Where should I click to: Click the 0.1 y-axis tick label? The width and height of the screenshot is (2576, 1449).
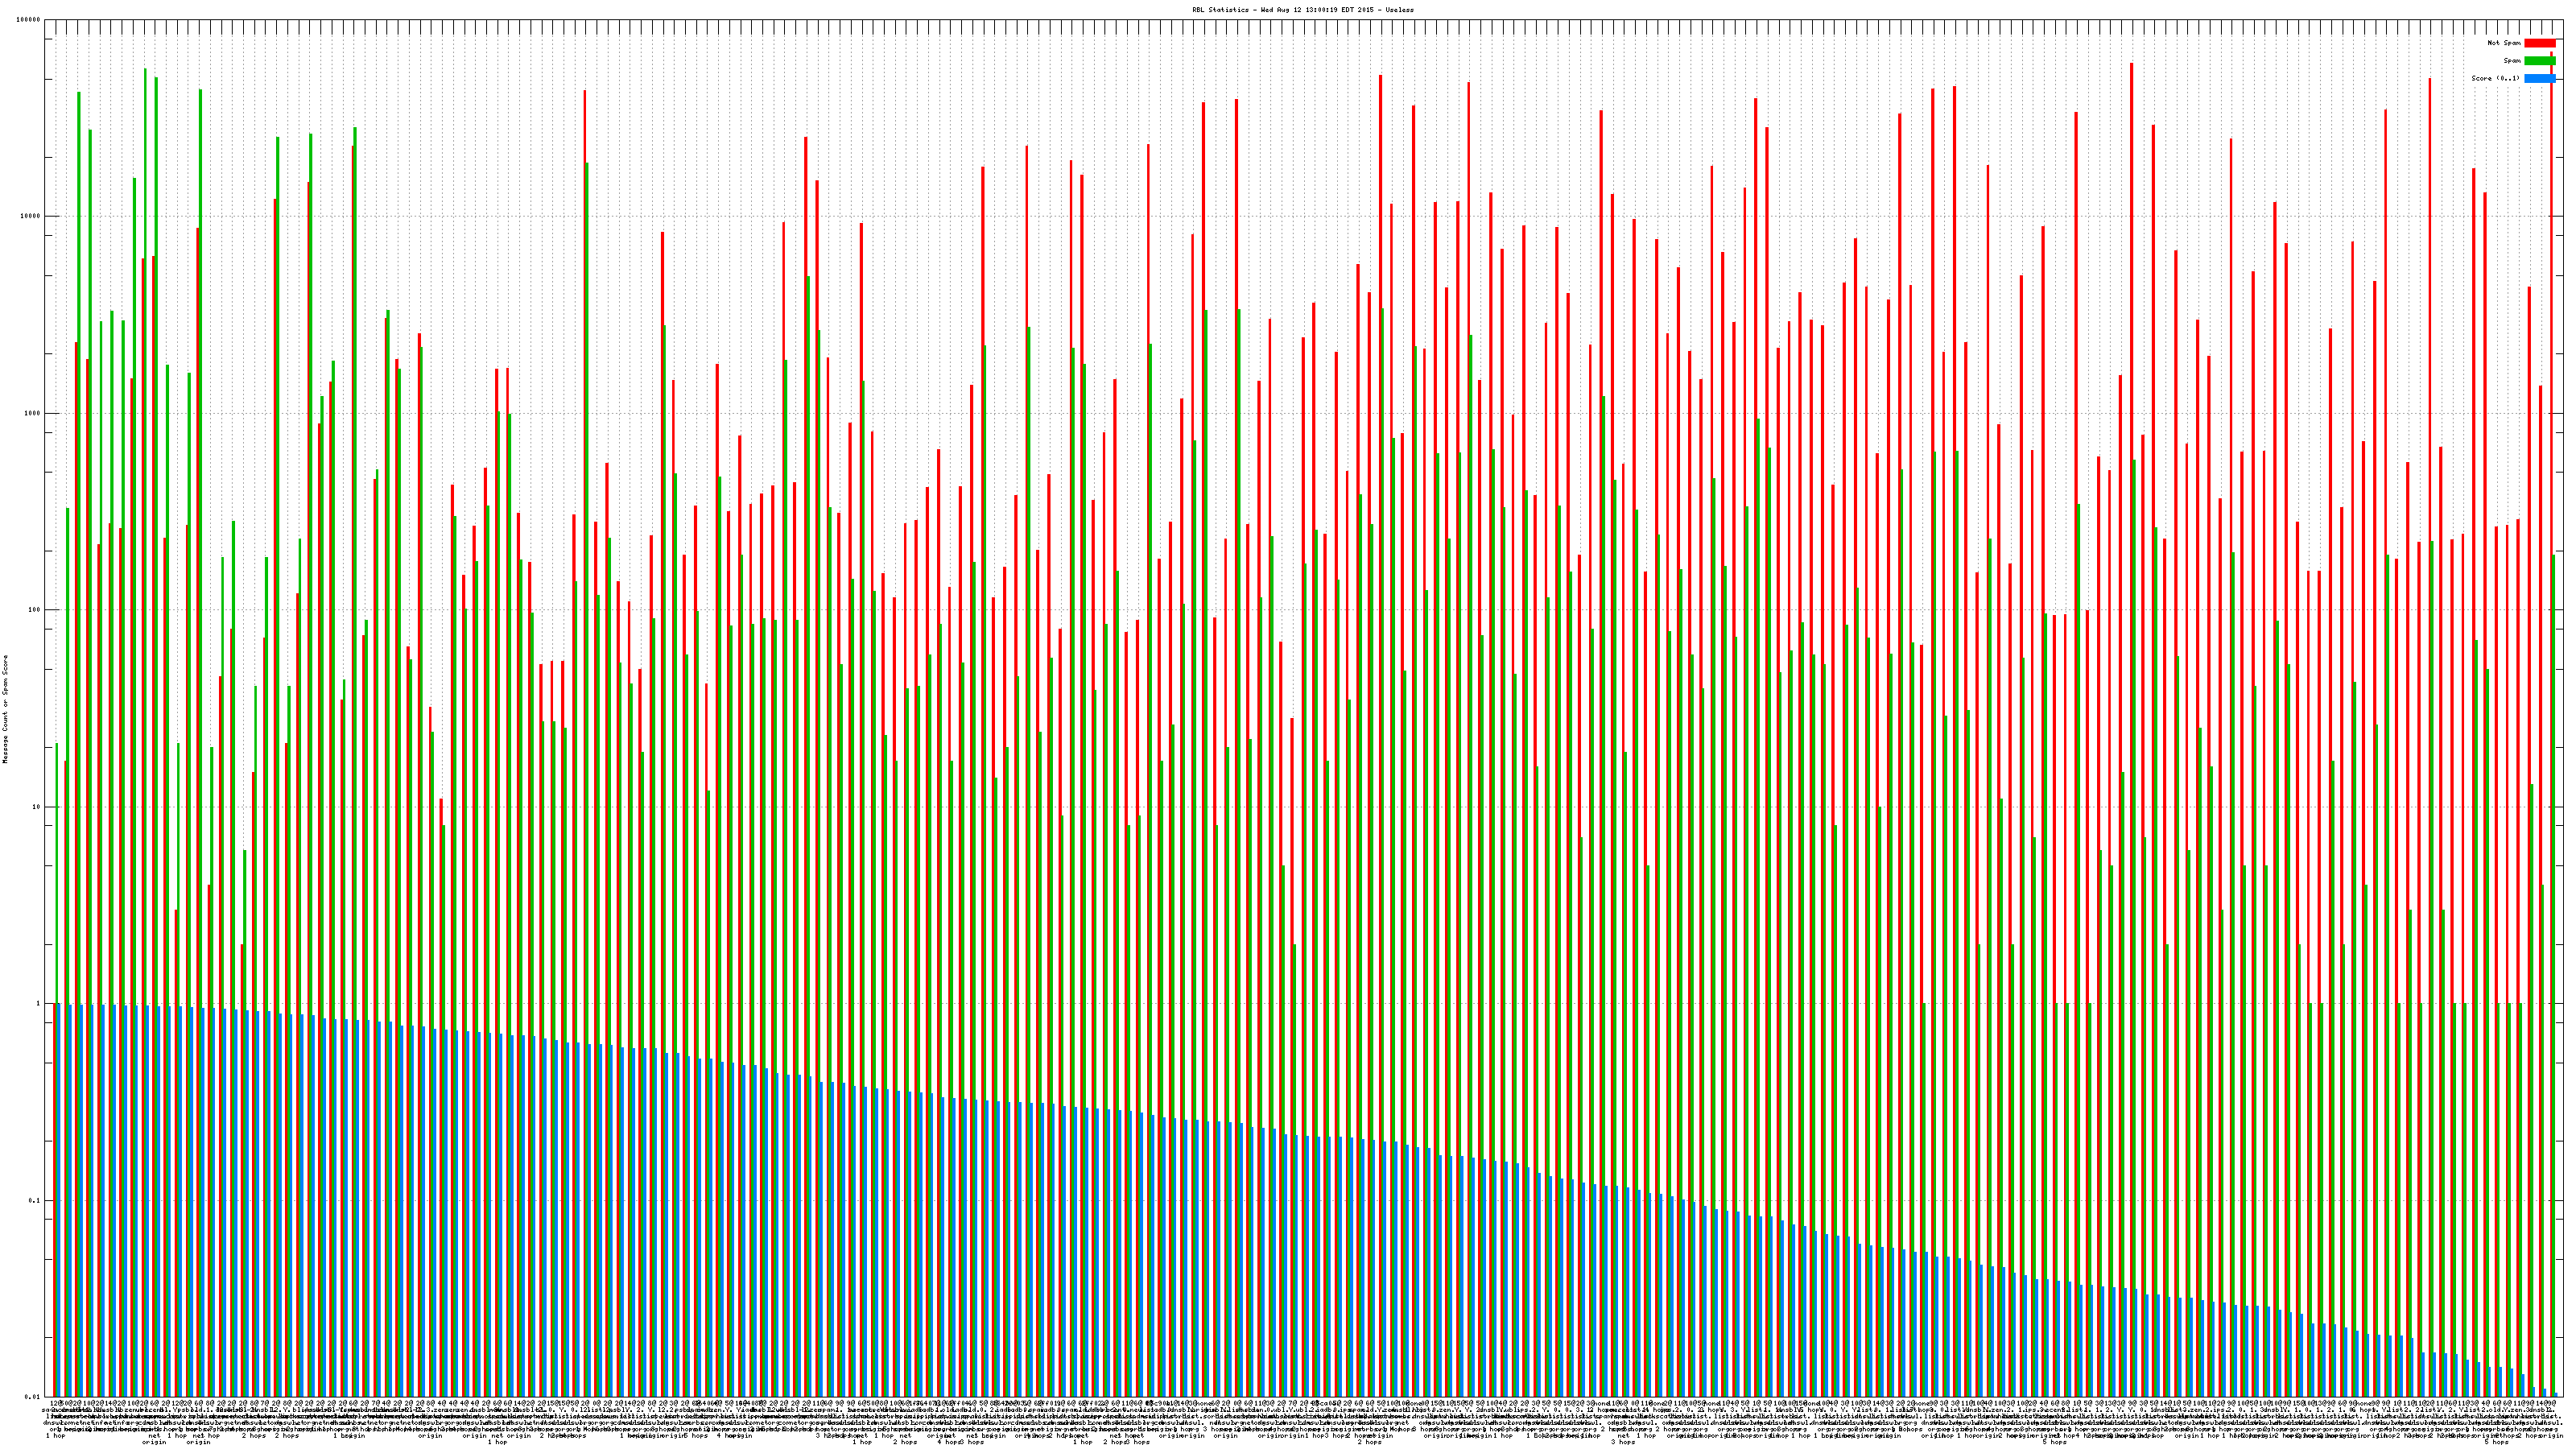(35, 1200)
